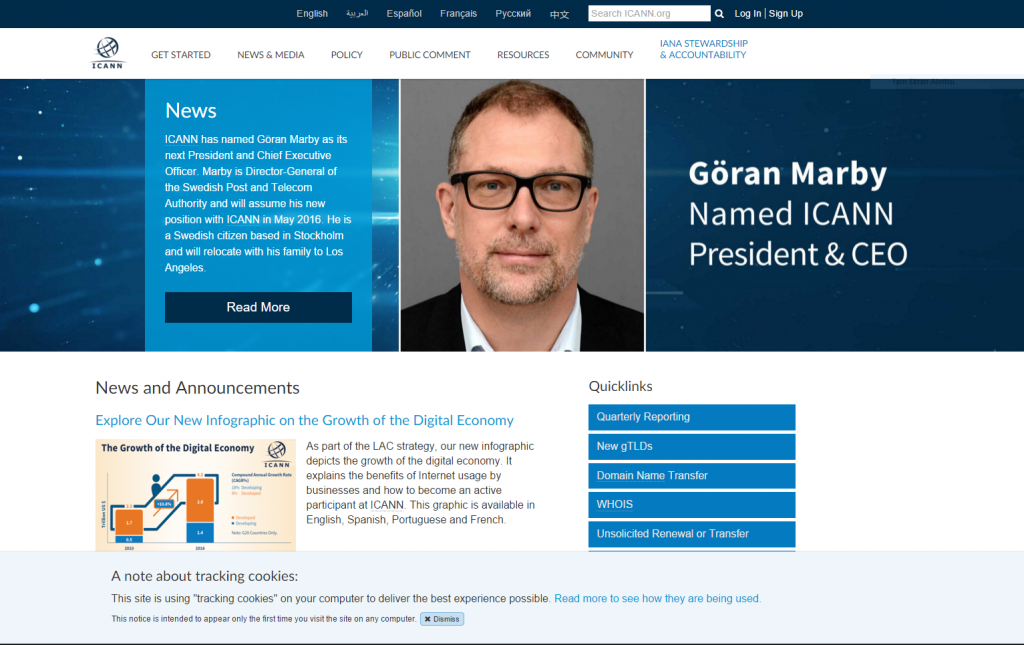Click the Log In link
This screenshot has height=645, width=1024.
(747, 14)
